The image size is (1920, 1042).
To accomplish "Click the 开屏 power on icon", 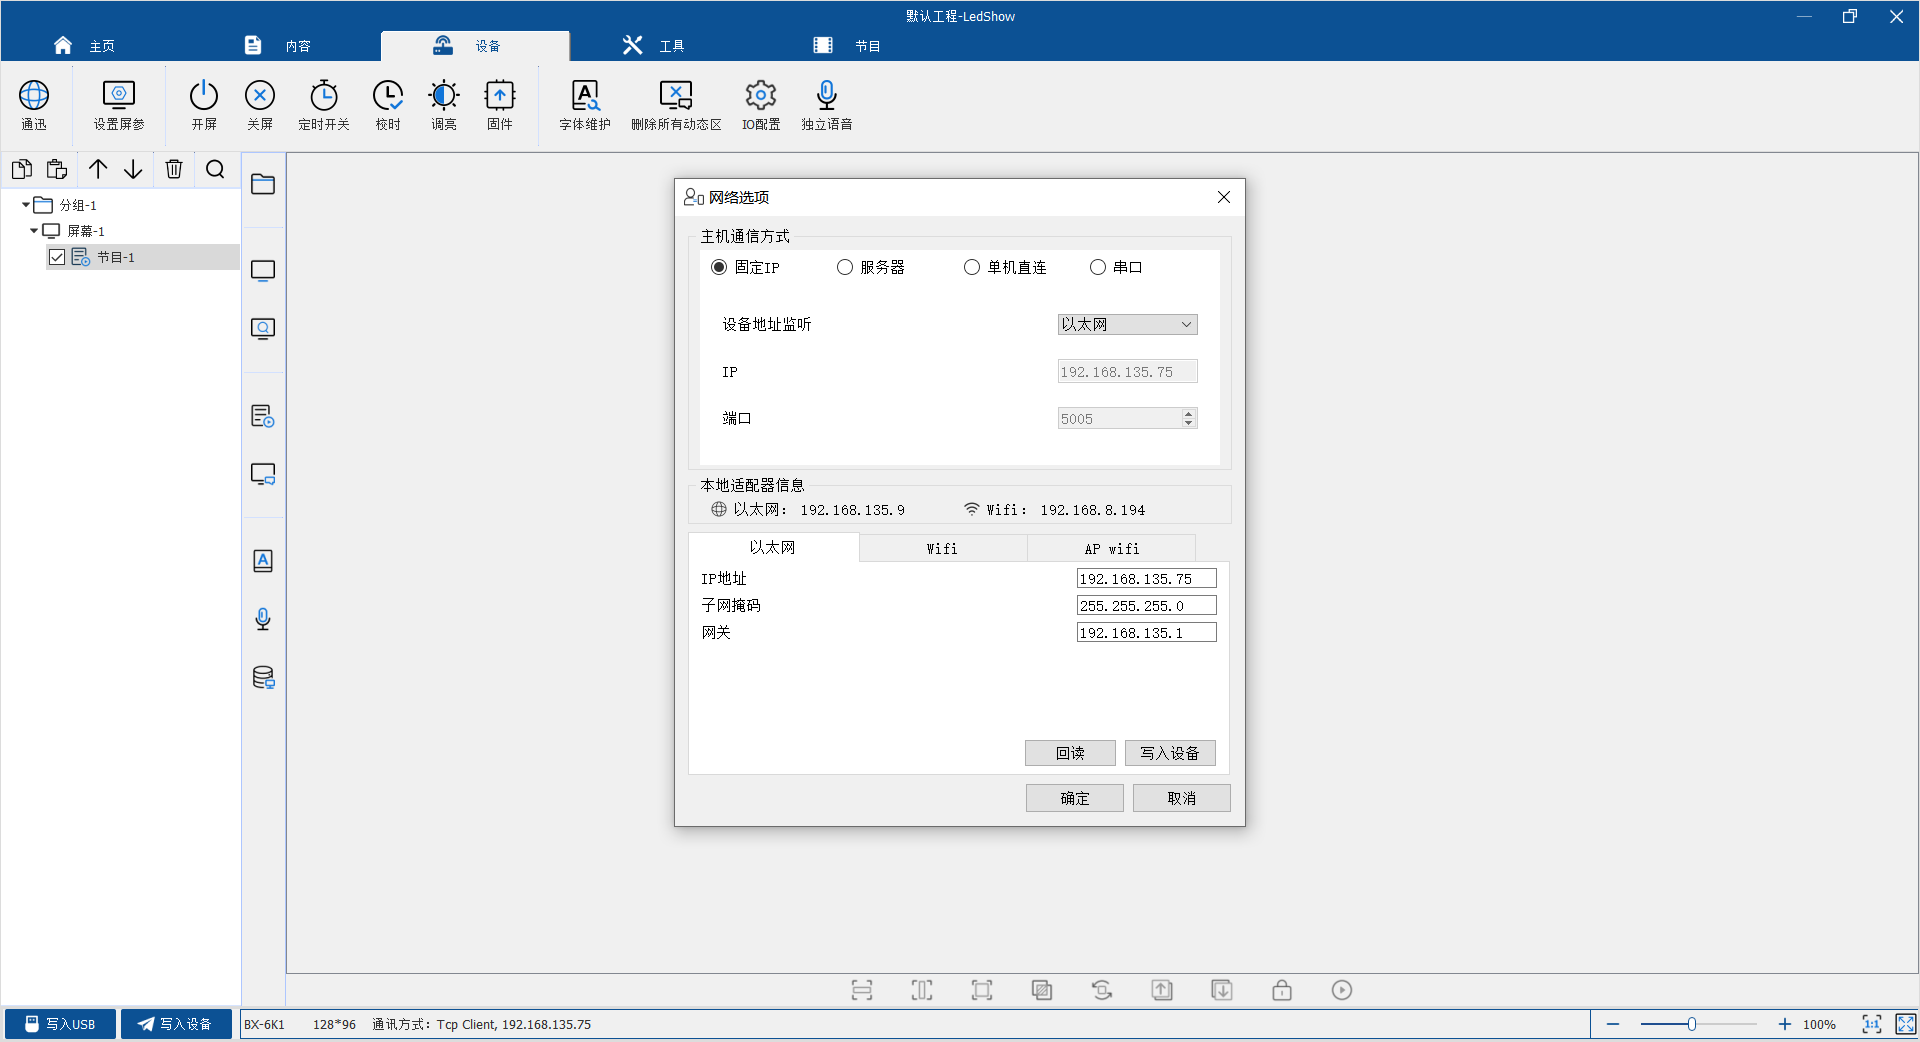I will 204,105.
